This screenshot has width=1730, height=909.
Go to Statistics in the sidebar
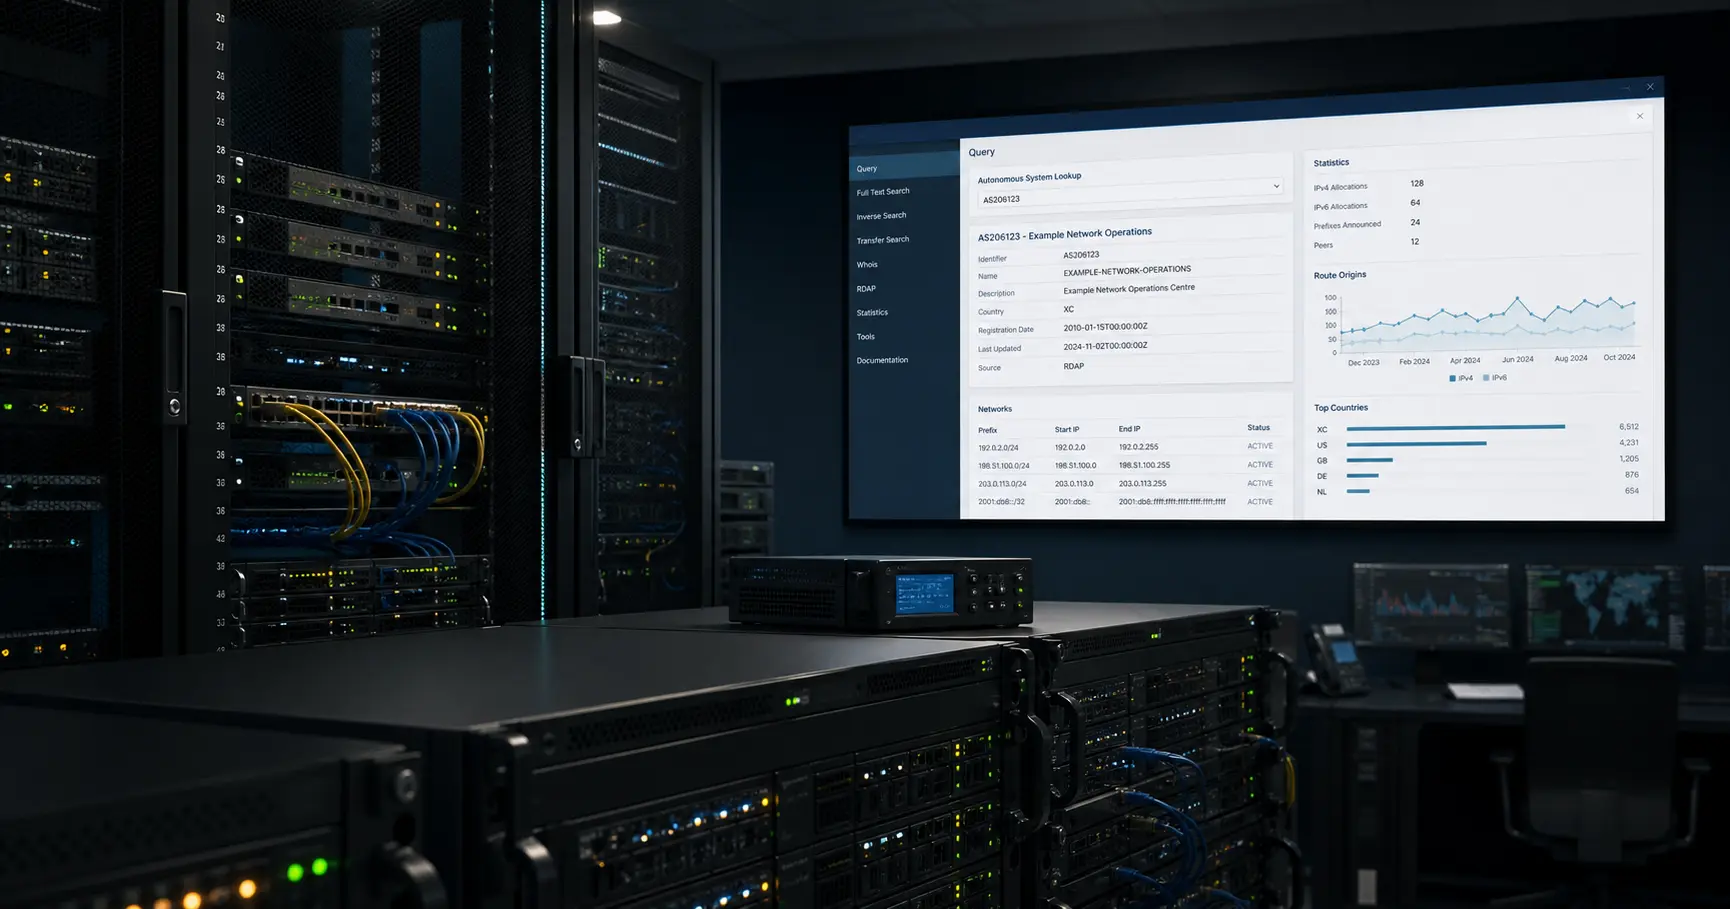[x=872, y=313]
